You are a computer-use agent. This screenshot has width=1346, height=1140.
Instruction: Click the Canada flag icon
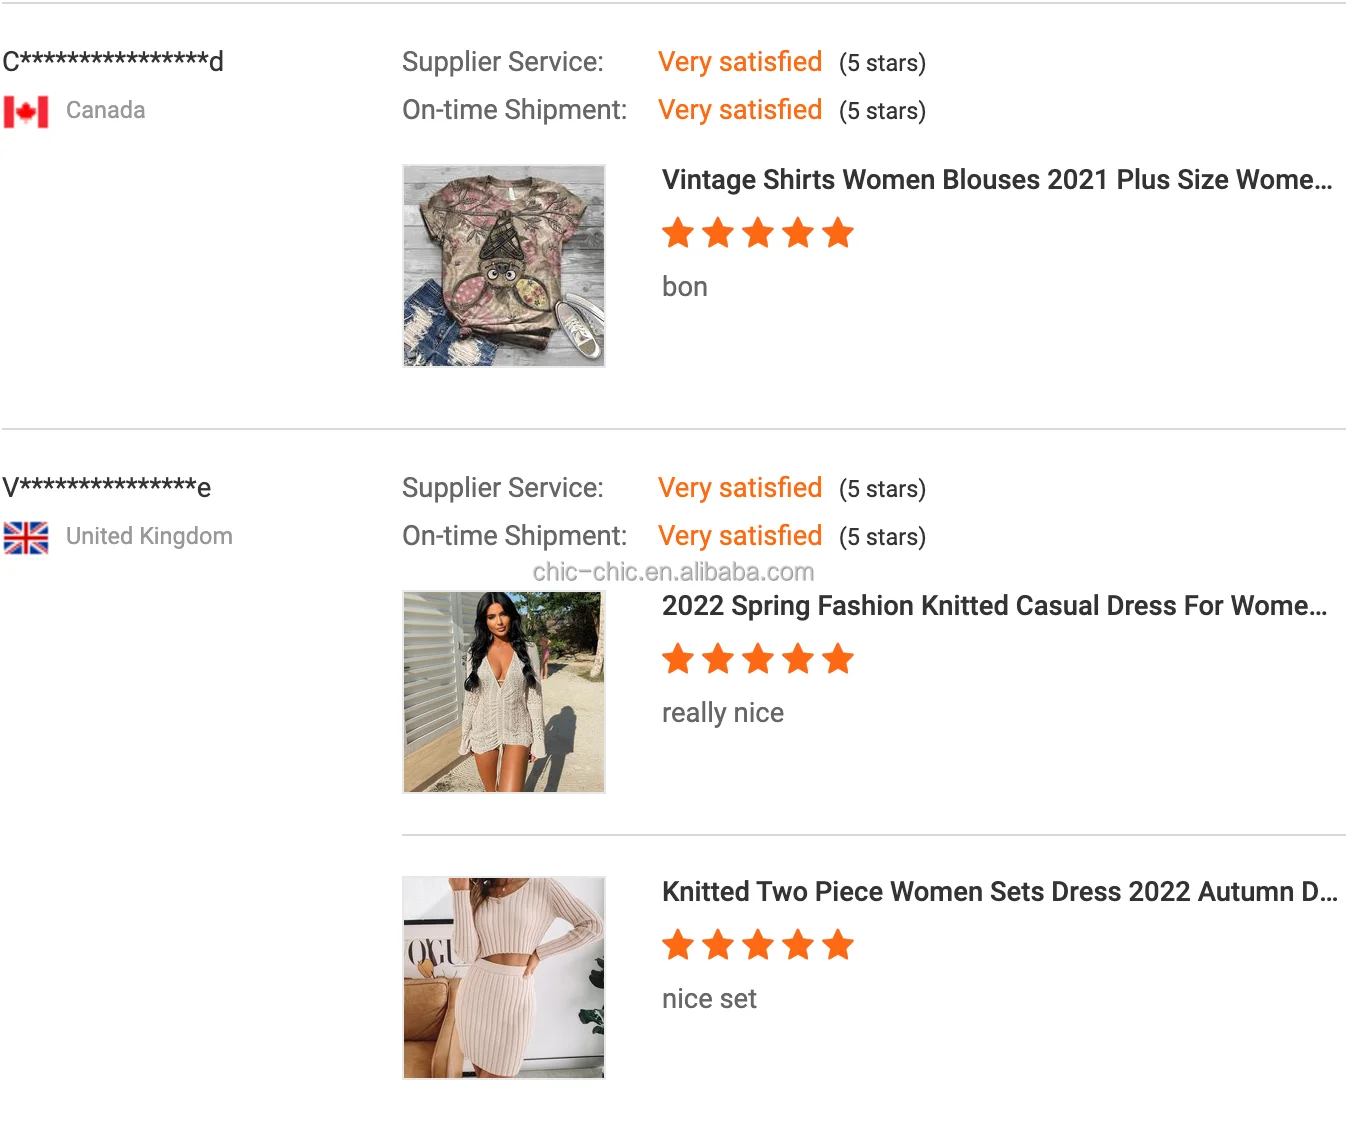click(26, 111)
